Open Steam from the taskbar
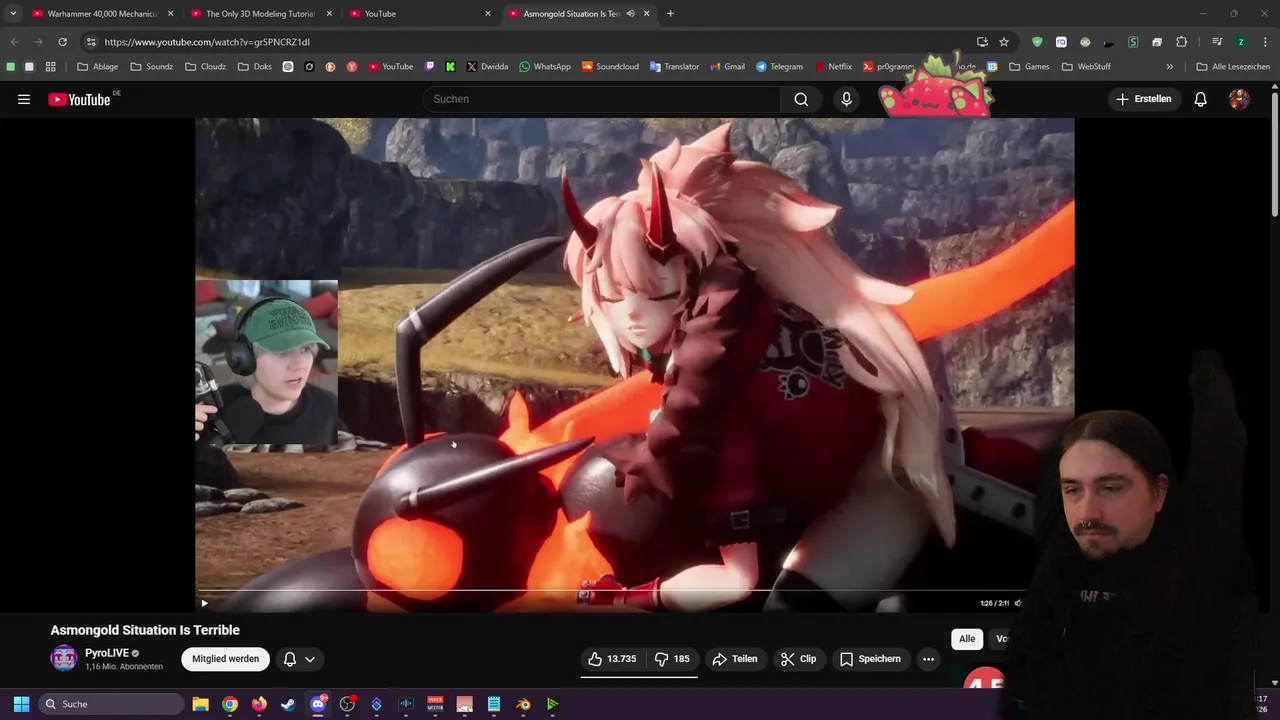The height and width of the screenshot is (720, 1280). [288, 704]
